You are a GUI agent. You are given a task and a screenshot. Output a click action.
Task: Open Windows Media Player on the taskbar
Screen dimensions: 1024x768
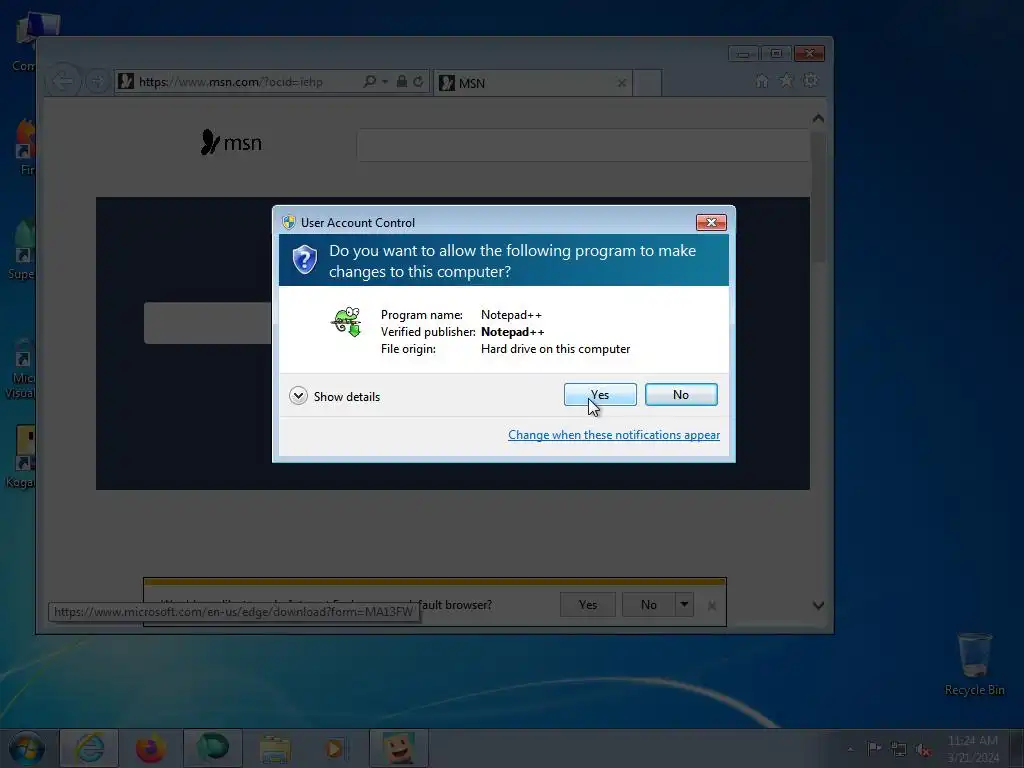coord(336,748)
